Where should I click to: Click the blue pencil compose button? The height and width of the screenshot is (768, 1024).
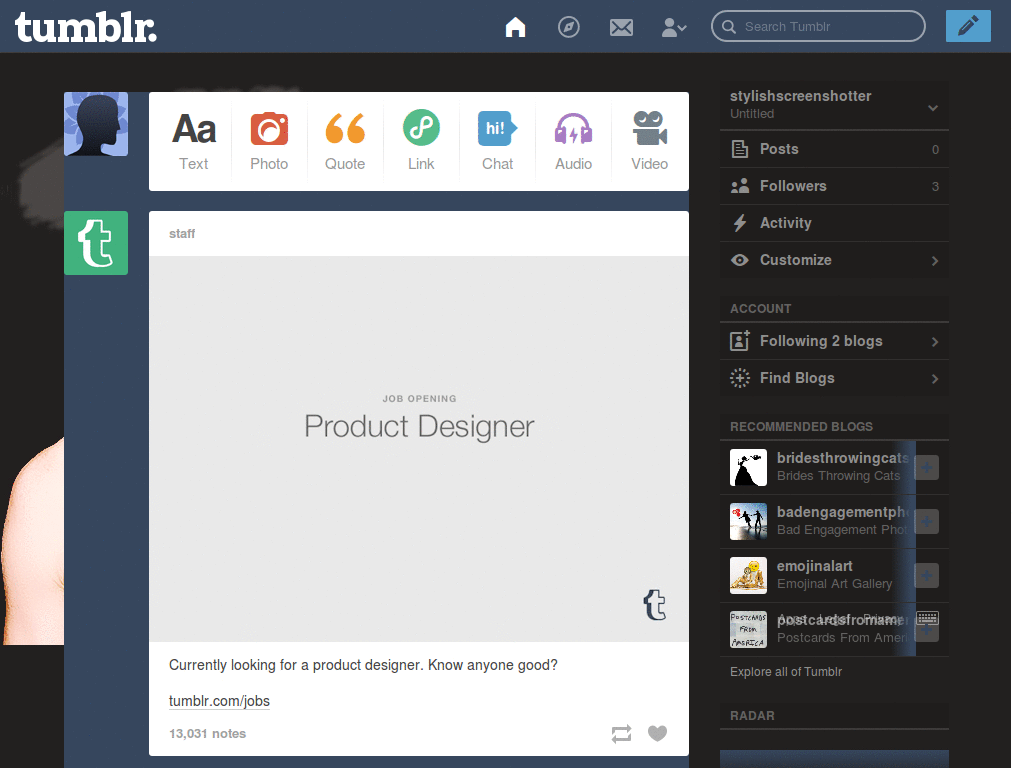[x=968, y=26]
